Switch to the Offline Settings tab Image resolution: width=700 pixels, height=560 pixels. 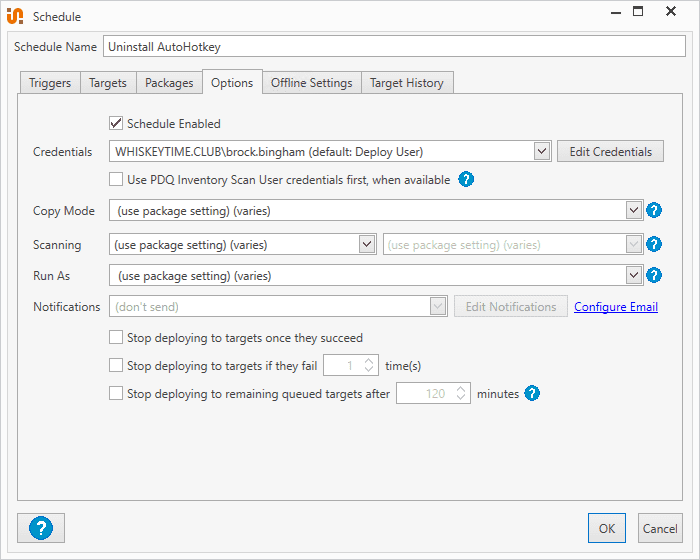point(312,83)
